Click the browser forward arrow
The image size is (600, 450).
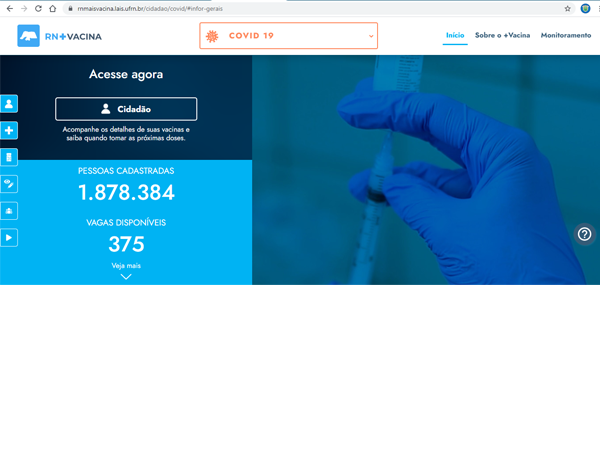(24, 8)
